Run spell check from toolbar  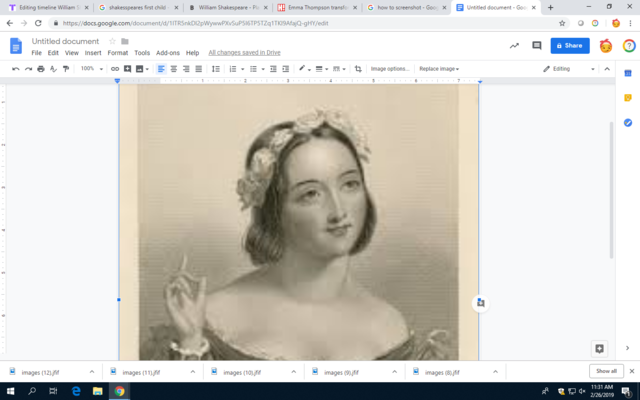click(53, 69)
